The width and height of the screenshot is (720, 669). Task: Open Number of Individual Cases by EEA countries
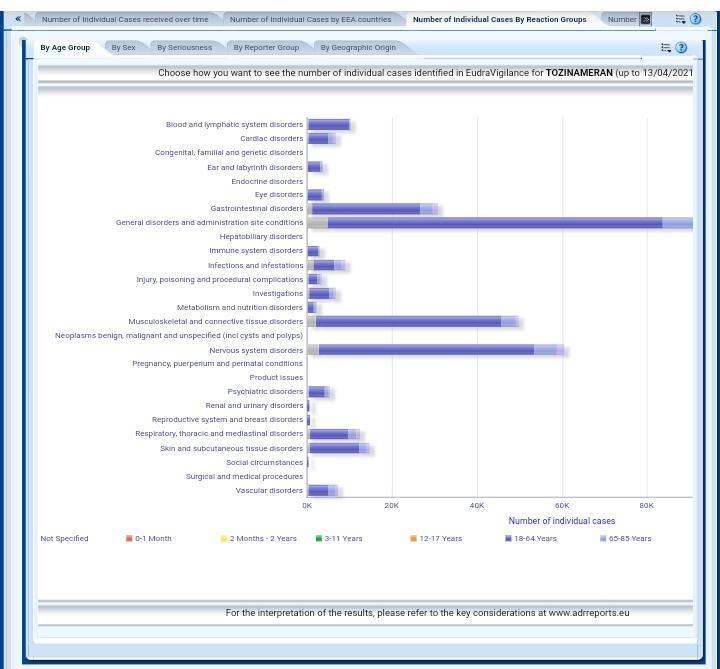(x=310, y=19)
